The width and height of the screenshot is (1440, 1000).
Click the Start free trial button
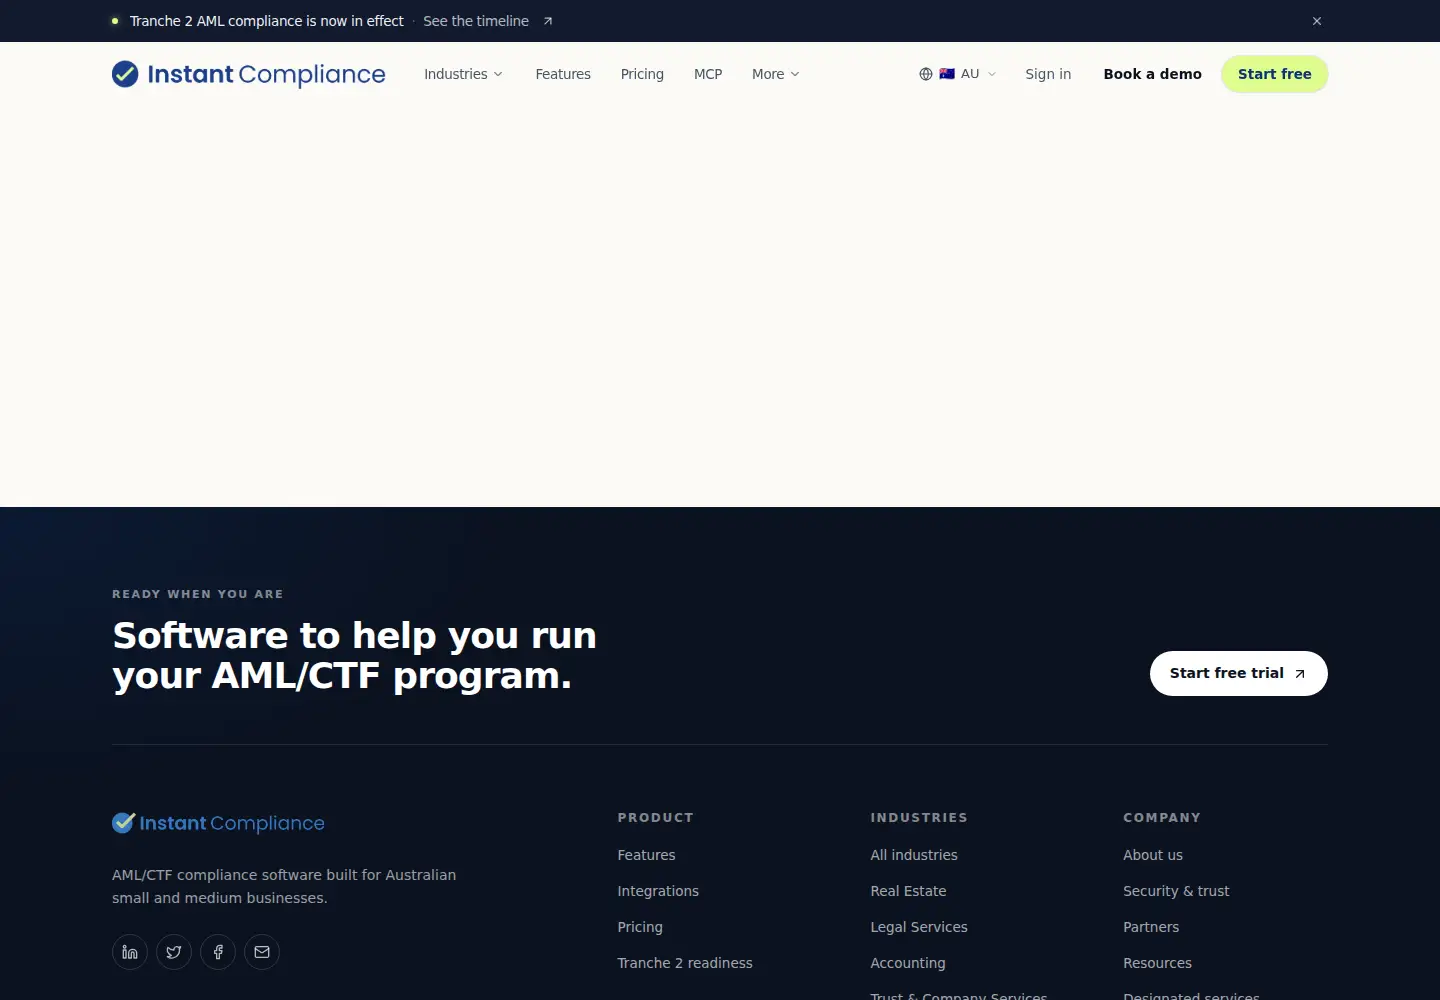1239,673
